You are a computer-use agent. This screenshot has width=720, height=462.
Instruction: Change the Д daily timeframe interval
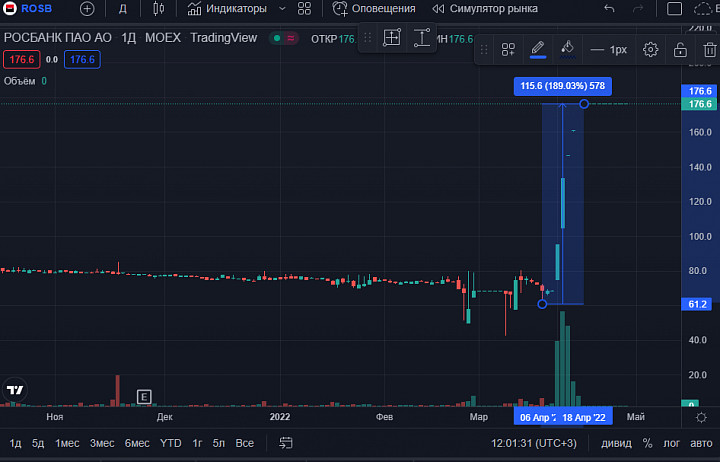click(123, 8)
